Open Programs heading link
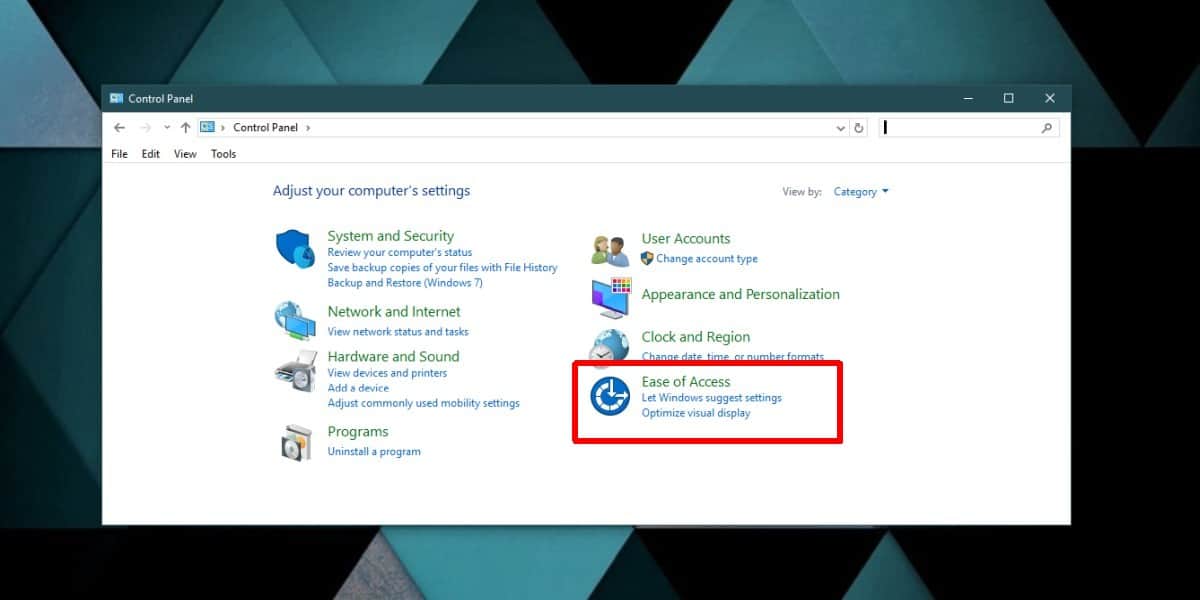 tap(358, 432)
